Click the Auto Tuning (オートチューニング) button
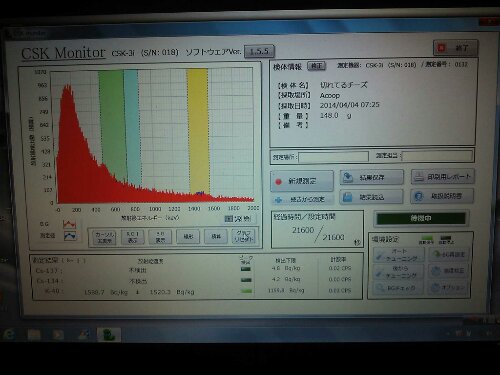Screen dimensions: 500x375 [399, 255]
